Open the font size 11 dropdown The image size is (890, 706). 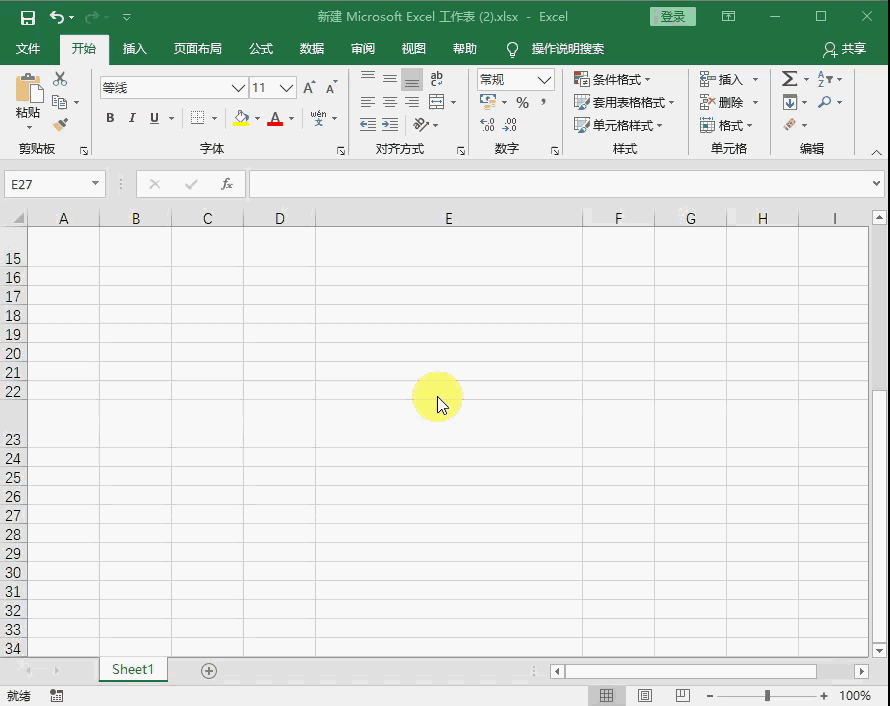[x=287, y=88]
